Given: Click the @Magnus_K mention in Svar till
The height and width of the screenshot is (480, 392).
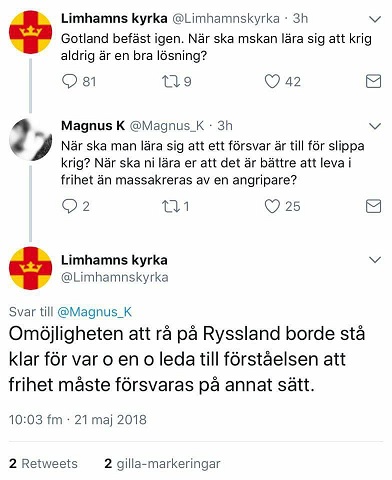Looking at the screenshot, I should tap(95, 312).
